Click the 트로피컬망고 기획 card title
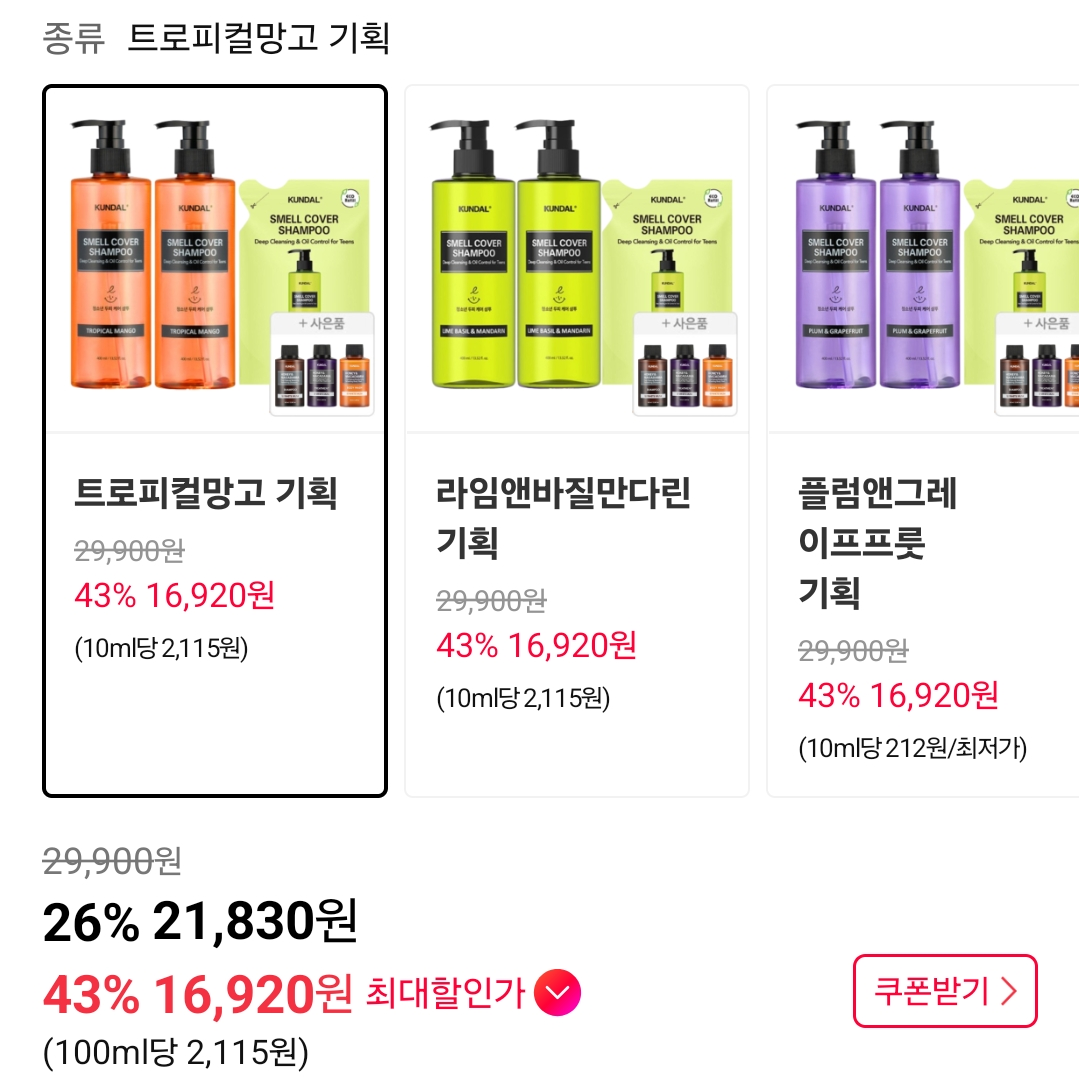1079x1092 pixels. 206,492
